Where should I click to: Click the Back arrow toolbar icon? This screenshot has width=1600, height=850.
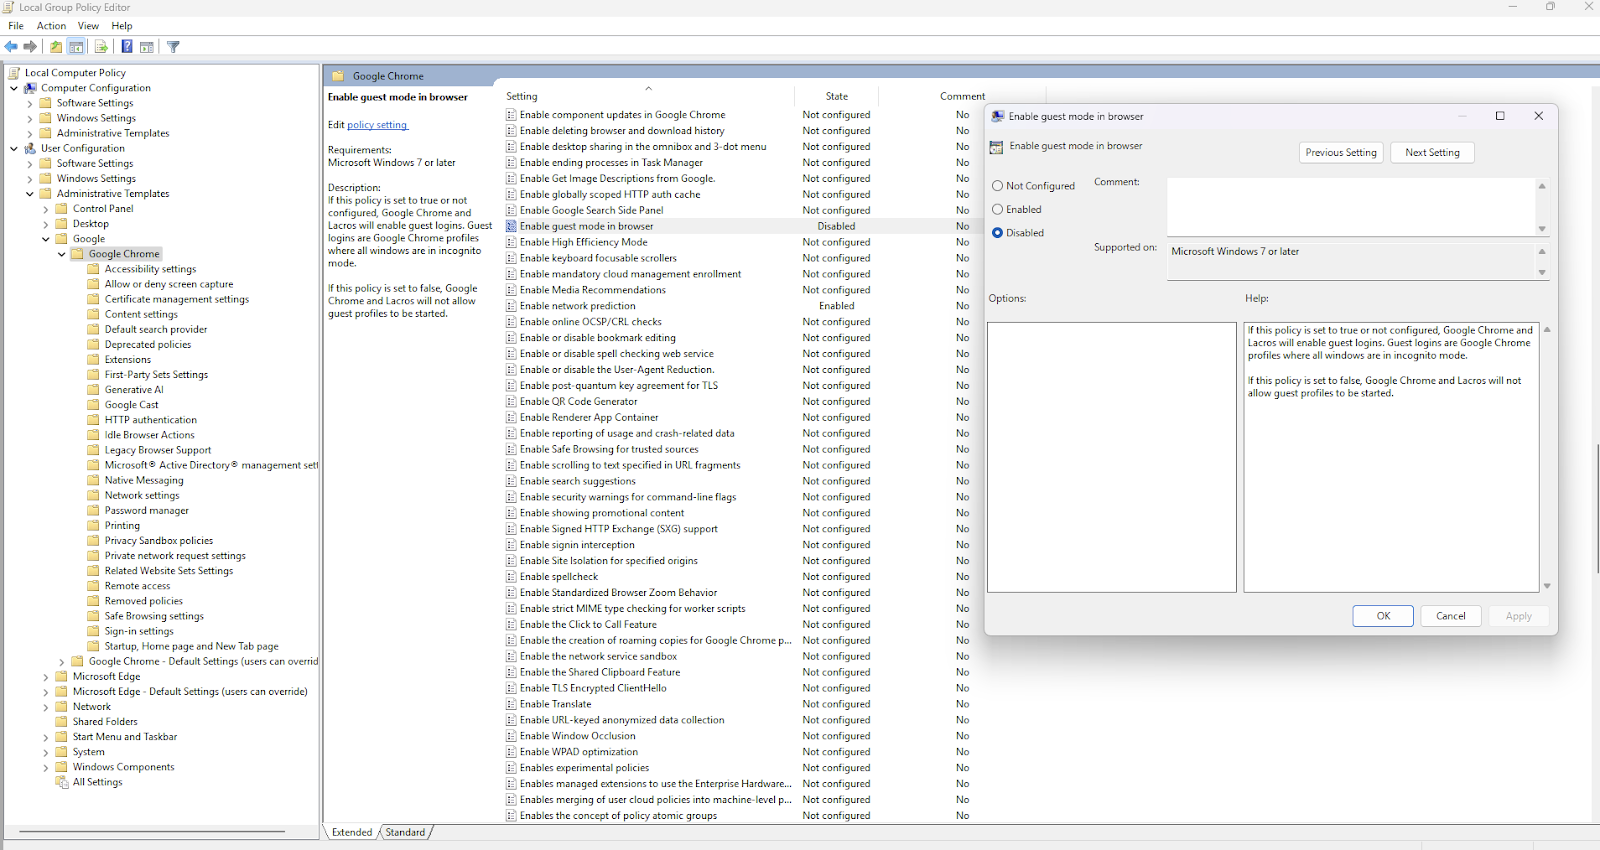point(11,47)
